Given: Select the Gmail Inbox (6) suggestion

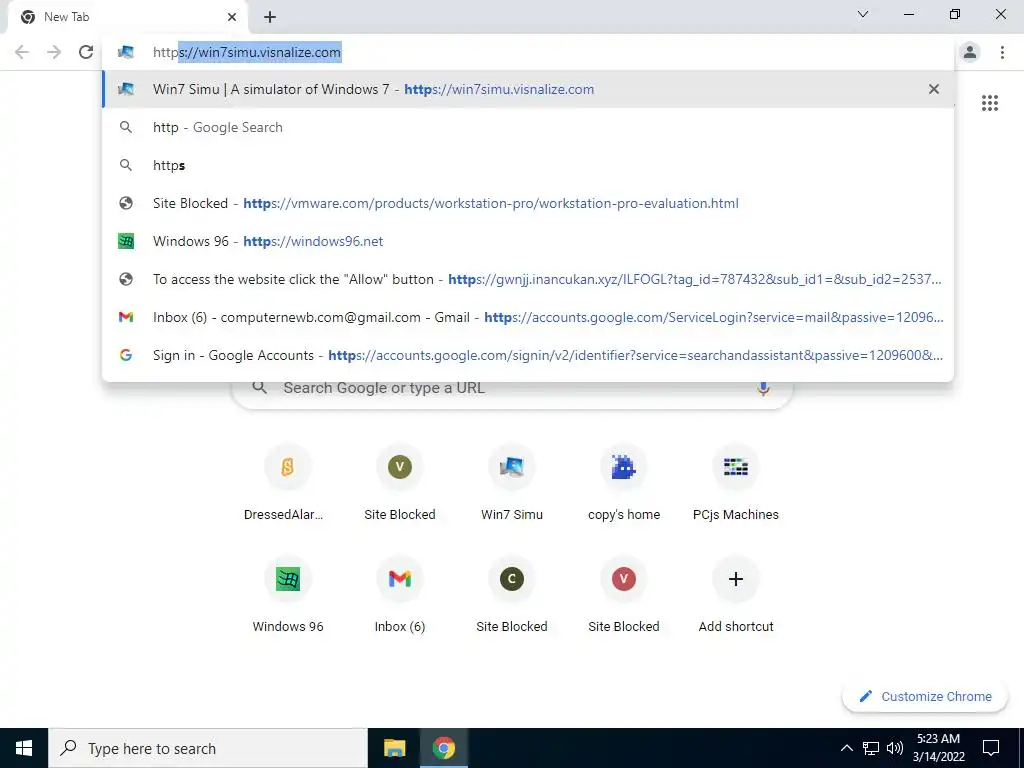Looking at the screenshot, I should click(x=528, y=317).
